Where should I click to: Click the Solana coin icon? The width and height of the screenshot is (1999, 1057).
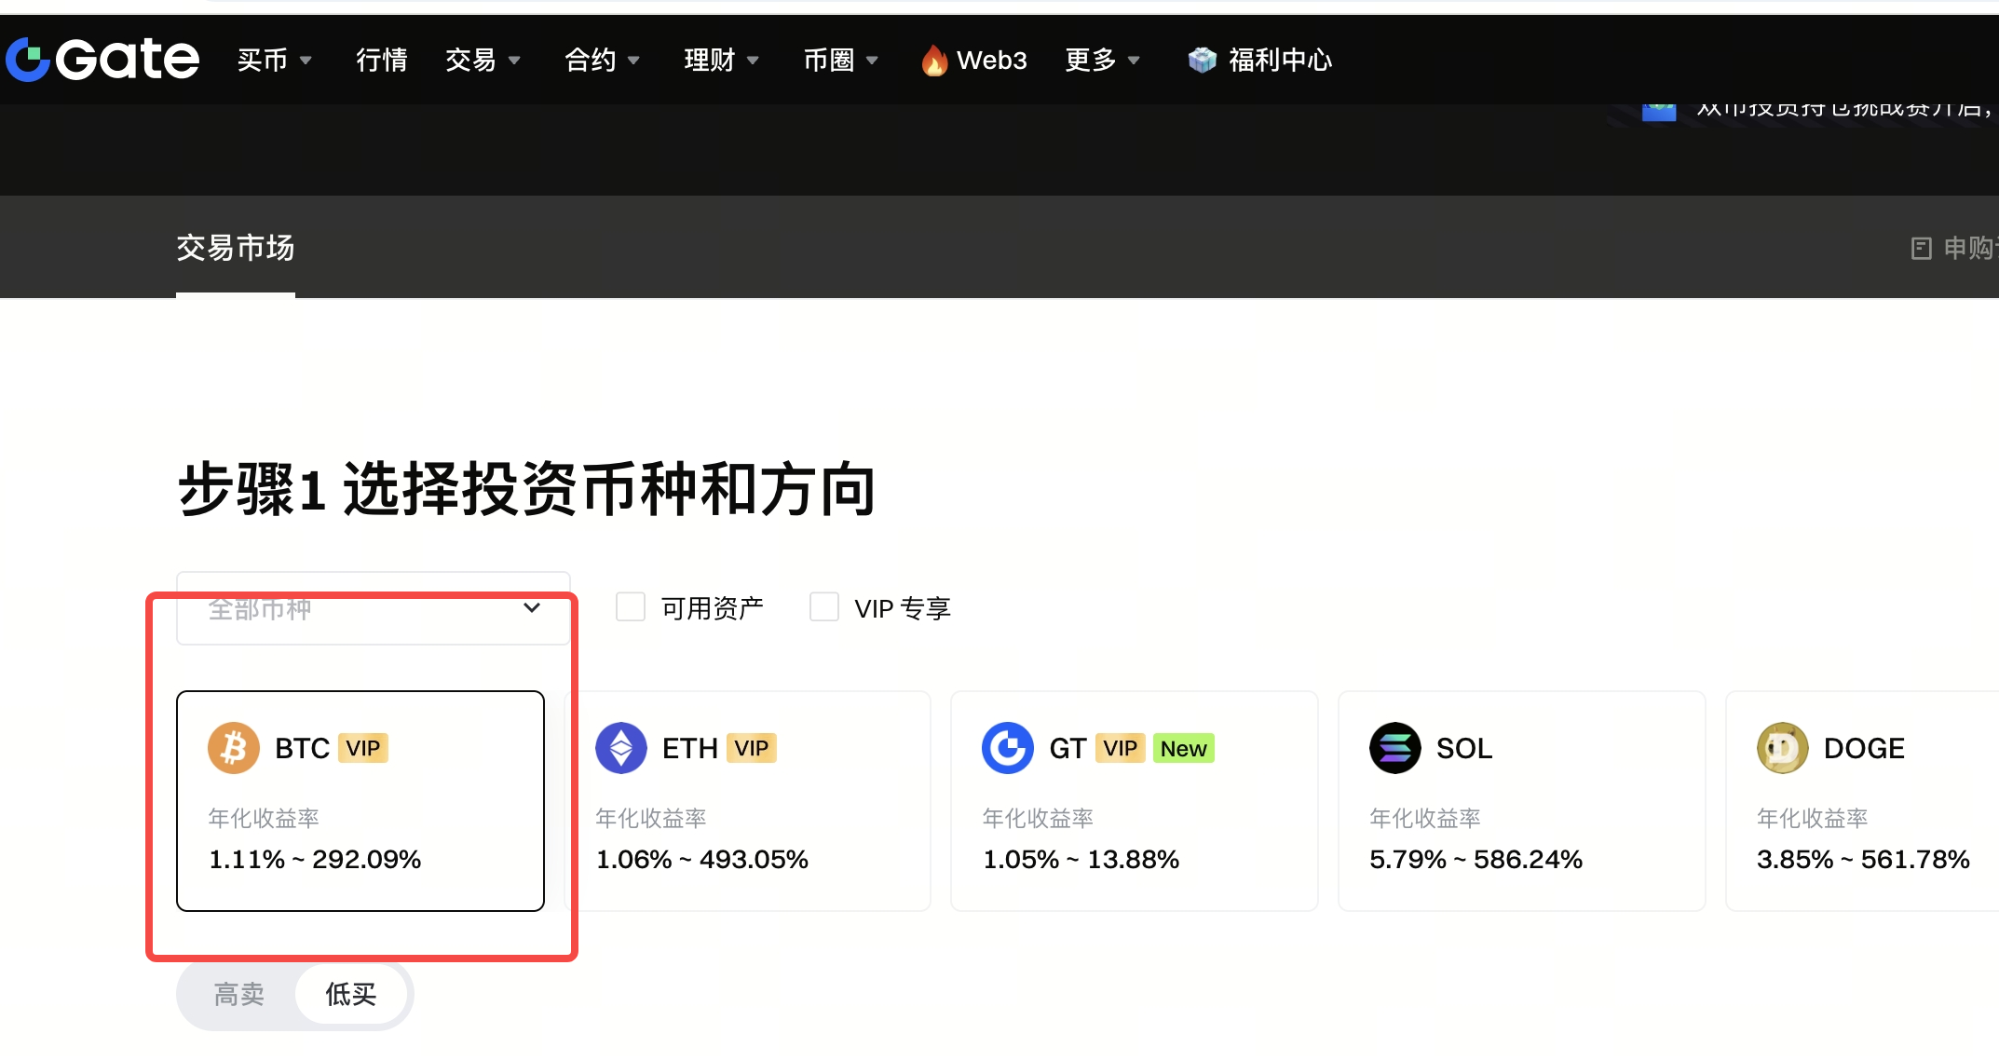(x=1395, y=748)
